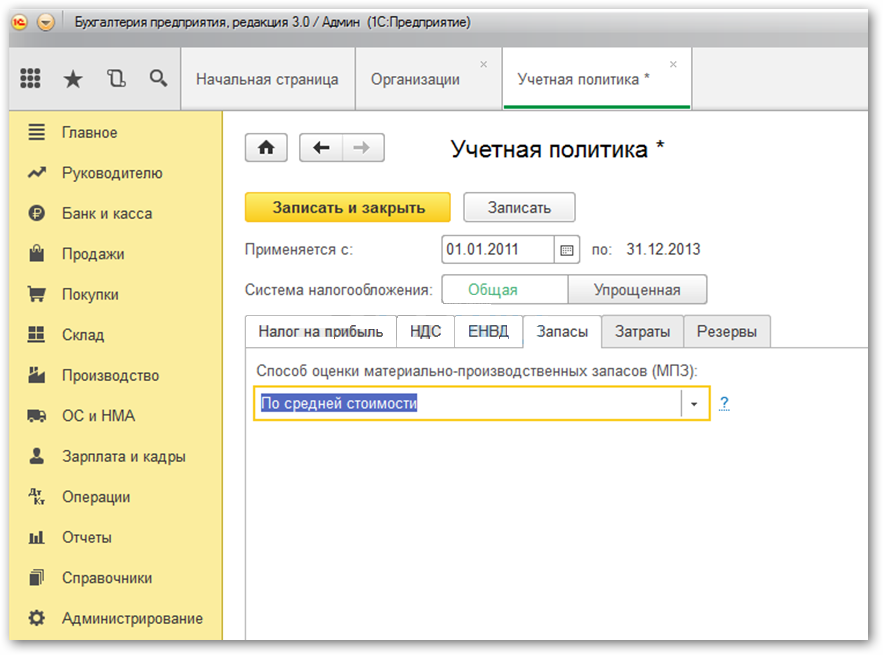Viewport: 883px width, 655px height.
Task: Click the 31.12.2013 end date text
Action: (x=663, y=249)
